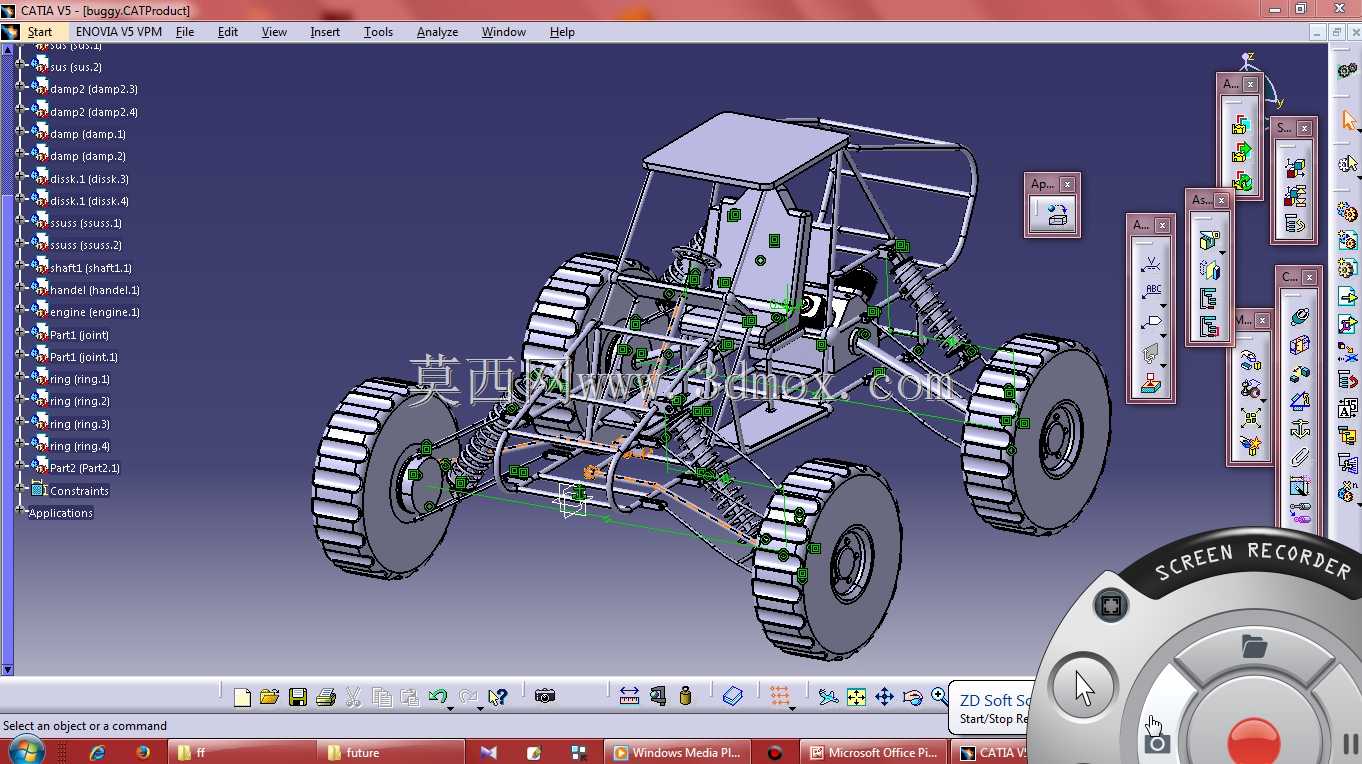The image size is (1362, 764).
Task: Click the Contact Constraint icon
Action: point(1299,345)
